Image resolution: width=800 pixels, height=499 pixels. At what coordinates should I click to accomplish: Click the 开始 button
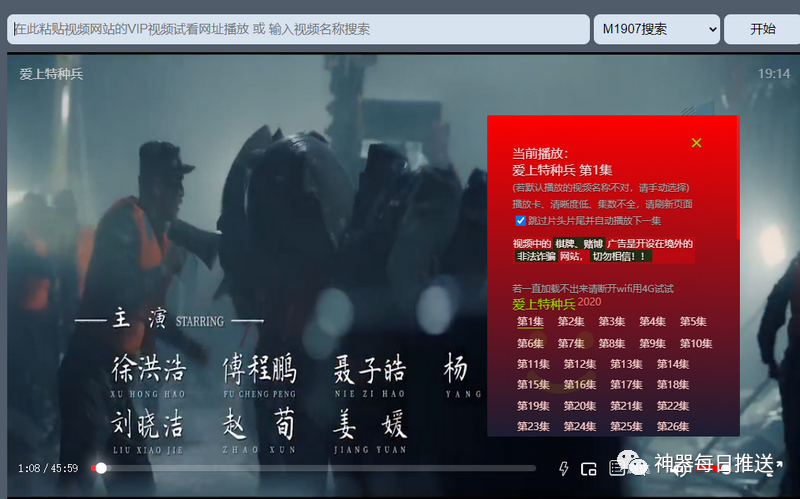point(762,29)
